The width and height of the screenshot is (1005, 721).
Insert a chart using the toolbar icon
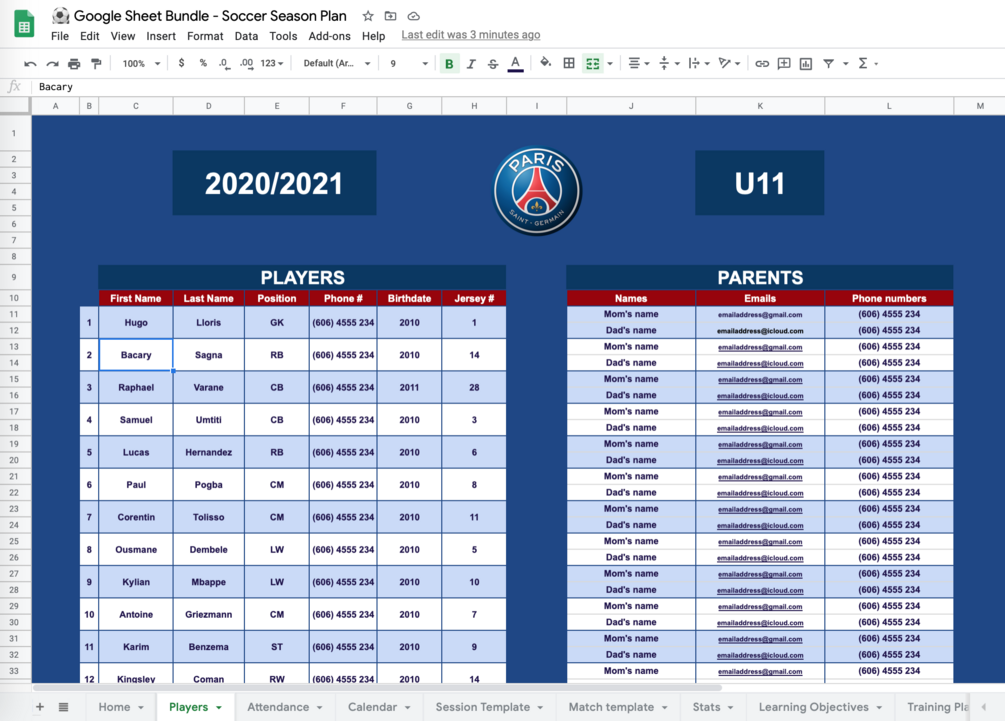click(806, 63)
